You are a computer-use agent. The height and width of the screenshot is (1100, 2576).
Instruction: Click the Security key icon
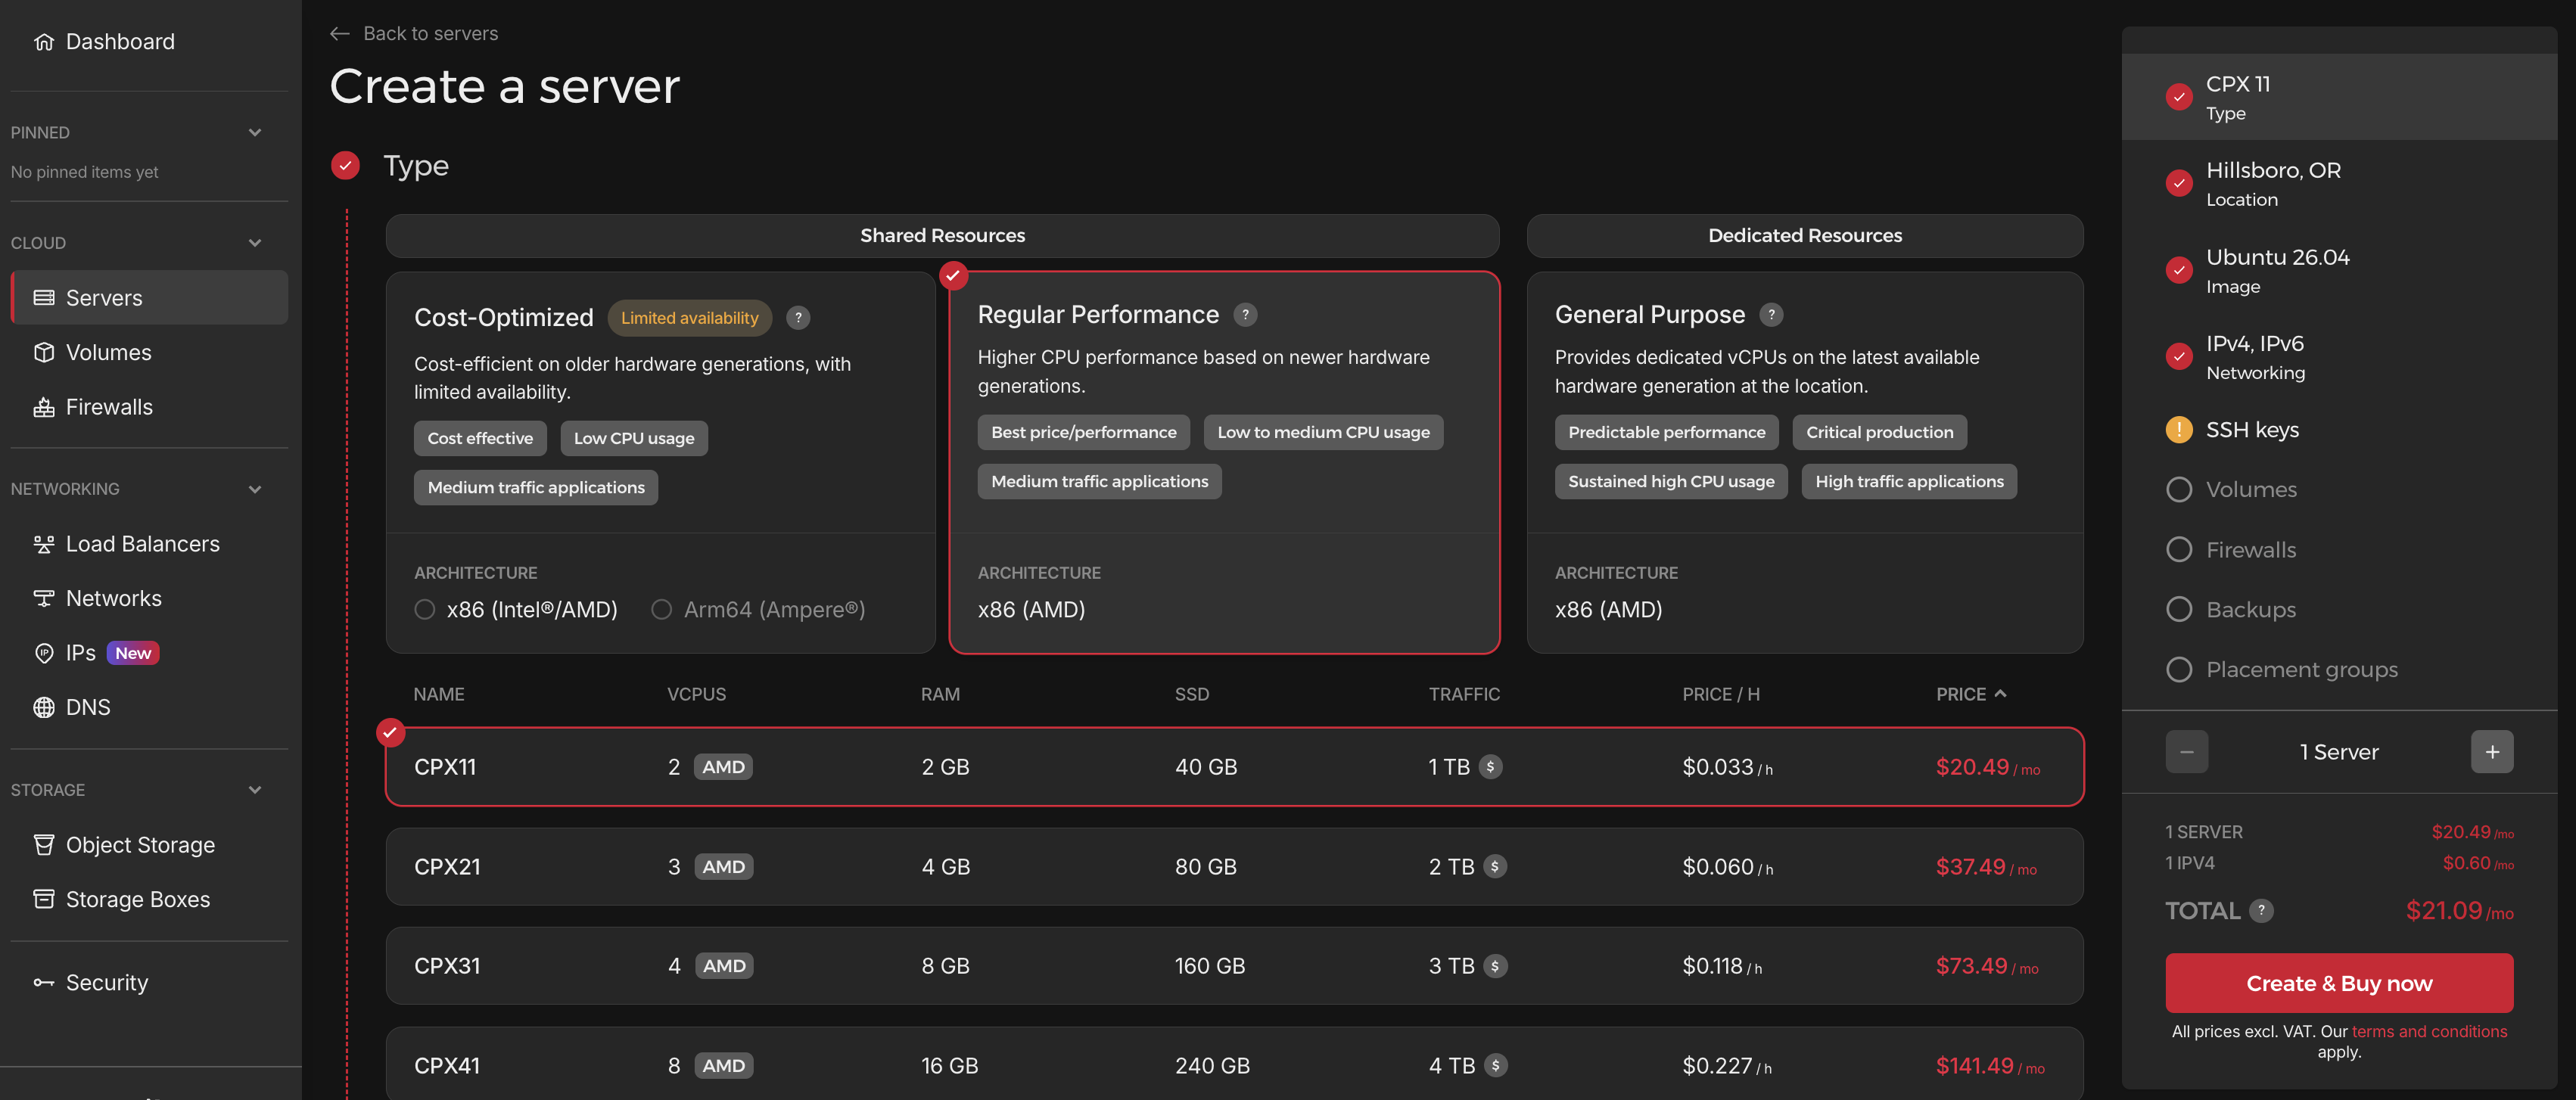[44, 983]
